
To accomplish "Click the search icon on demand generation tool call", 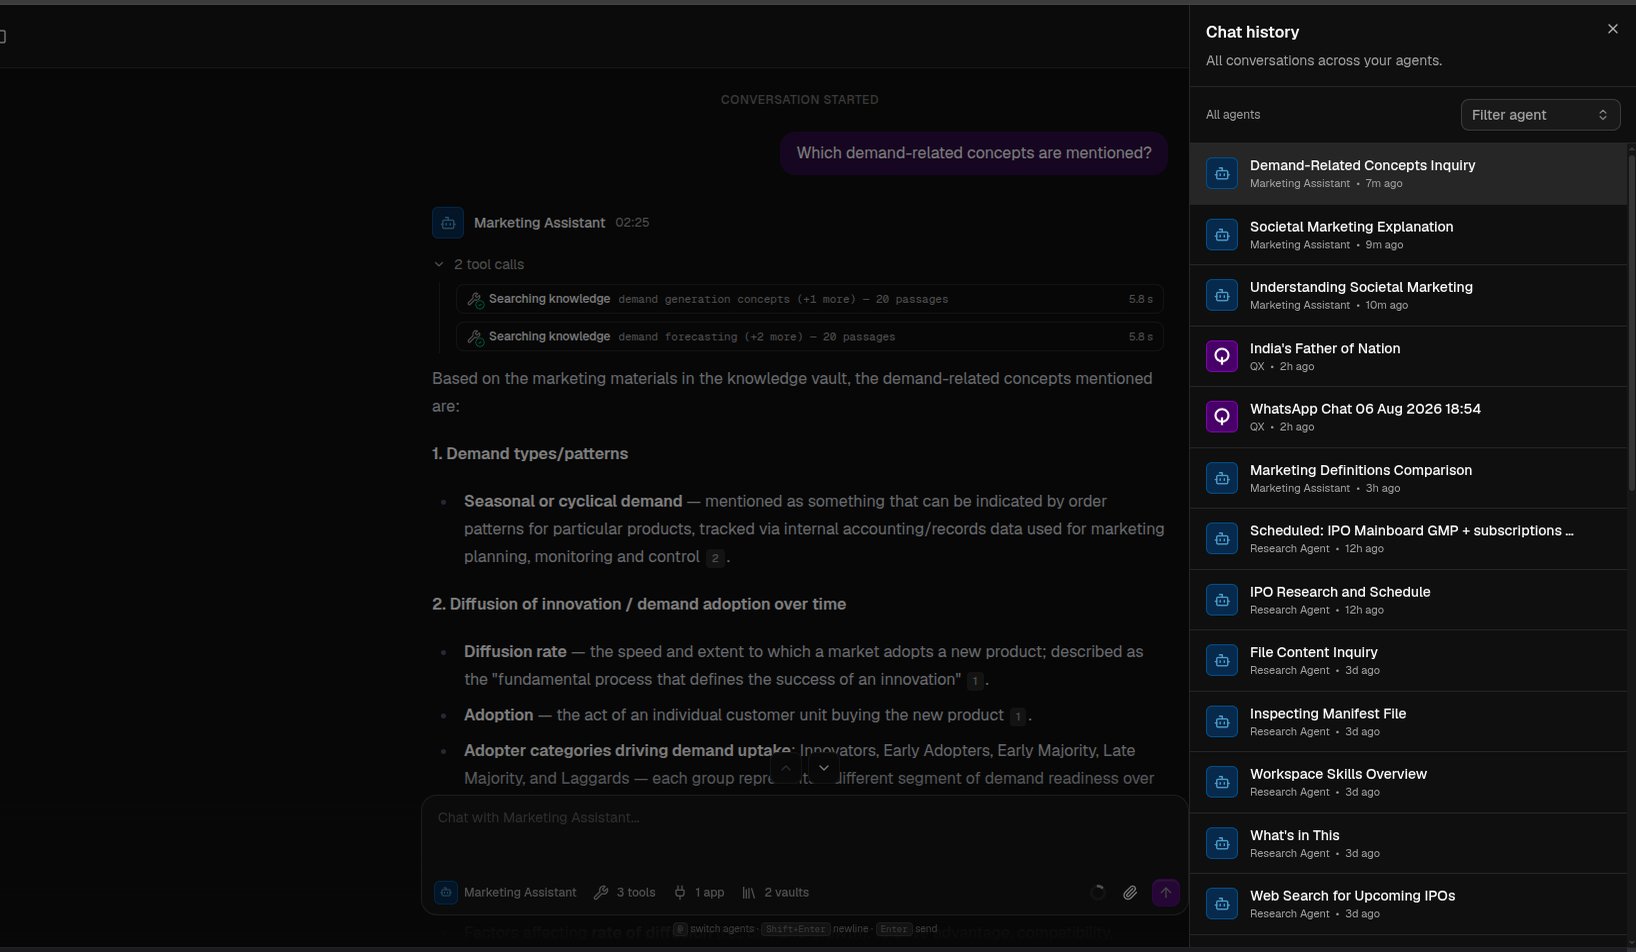I will pyautogui.click(x=476, y=299).
